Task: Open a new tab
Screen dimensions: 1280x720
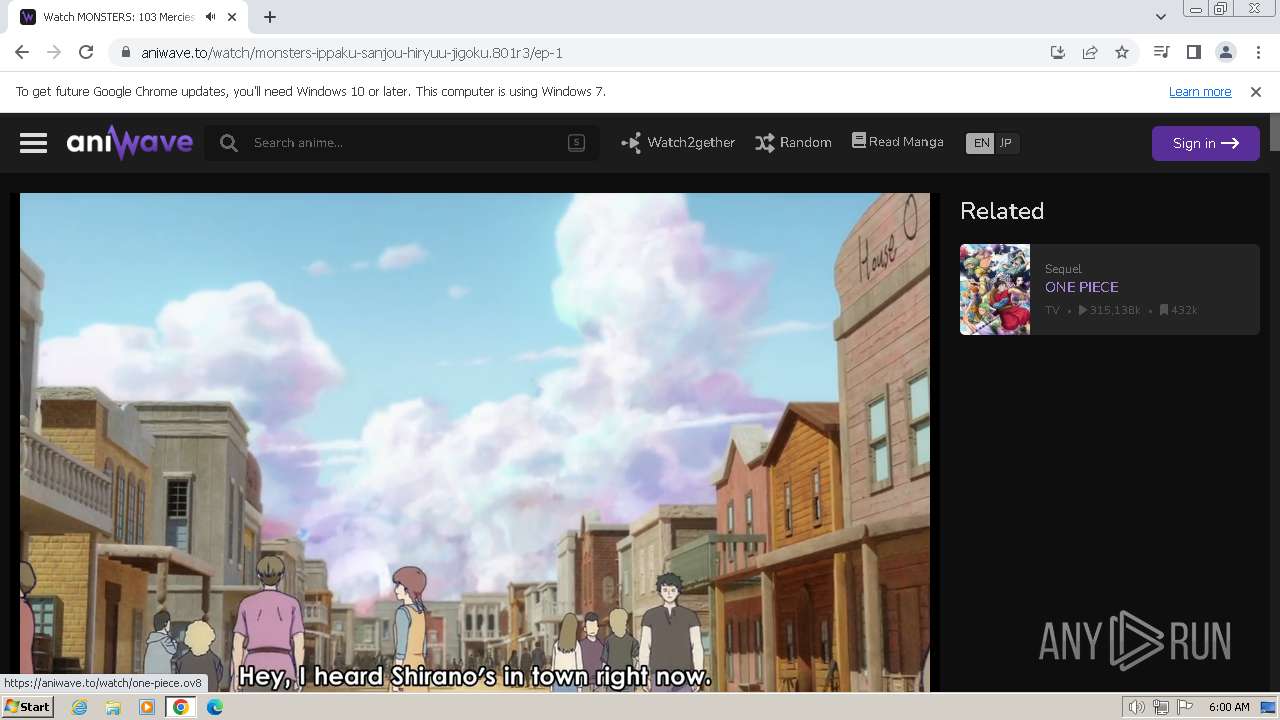Action: coord(270,17)
